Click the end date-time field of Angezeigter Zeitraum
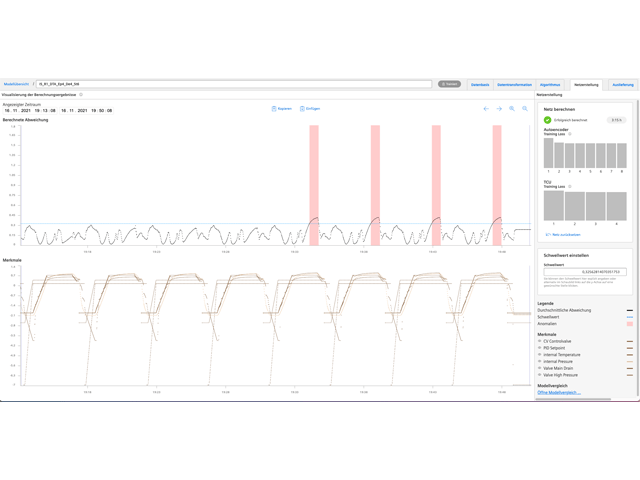 tap(87, 111)
